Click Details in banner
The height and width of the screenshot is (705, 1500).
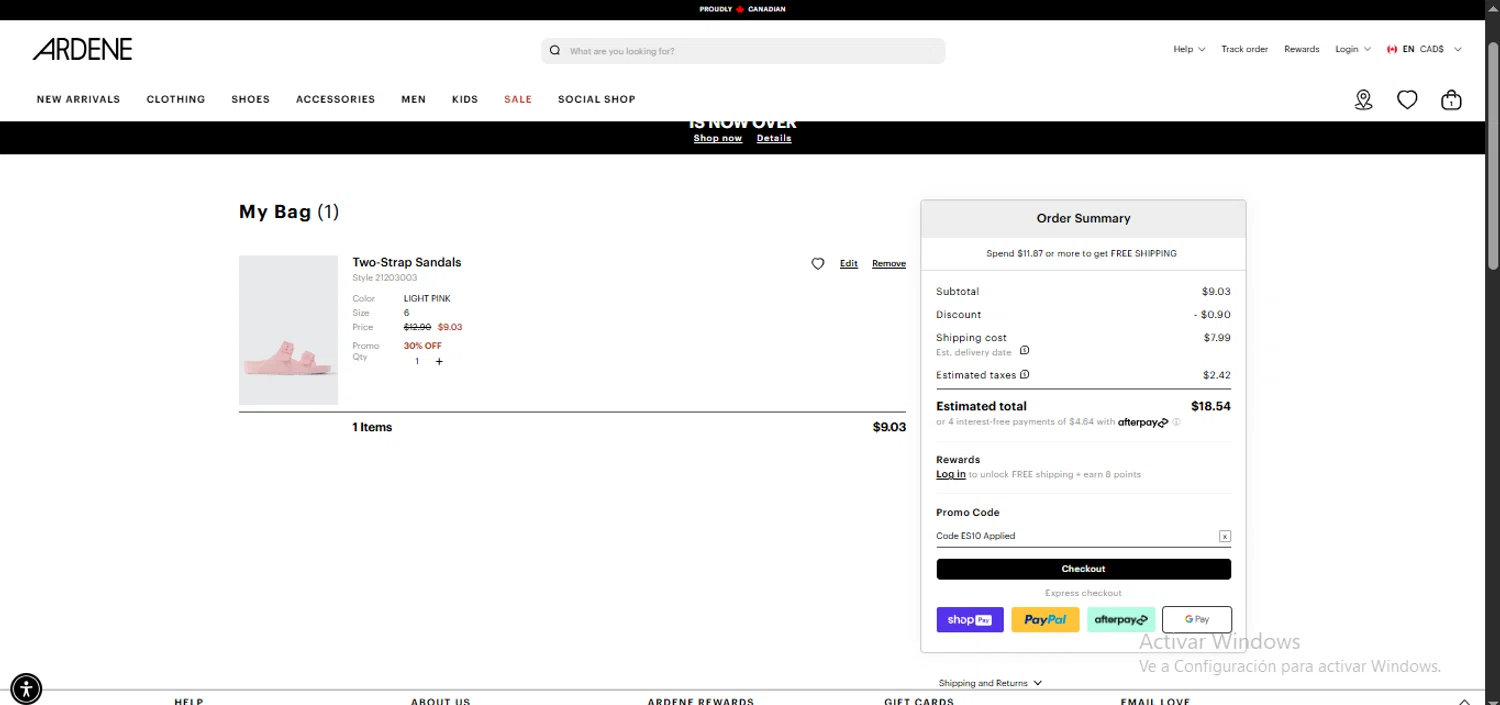[774, 138]
